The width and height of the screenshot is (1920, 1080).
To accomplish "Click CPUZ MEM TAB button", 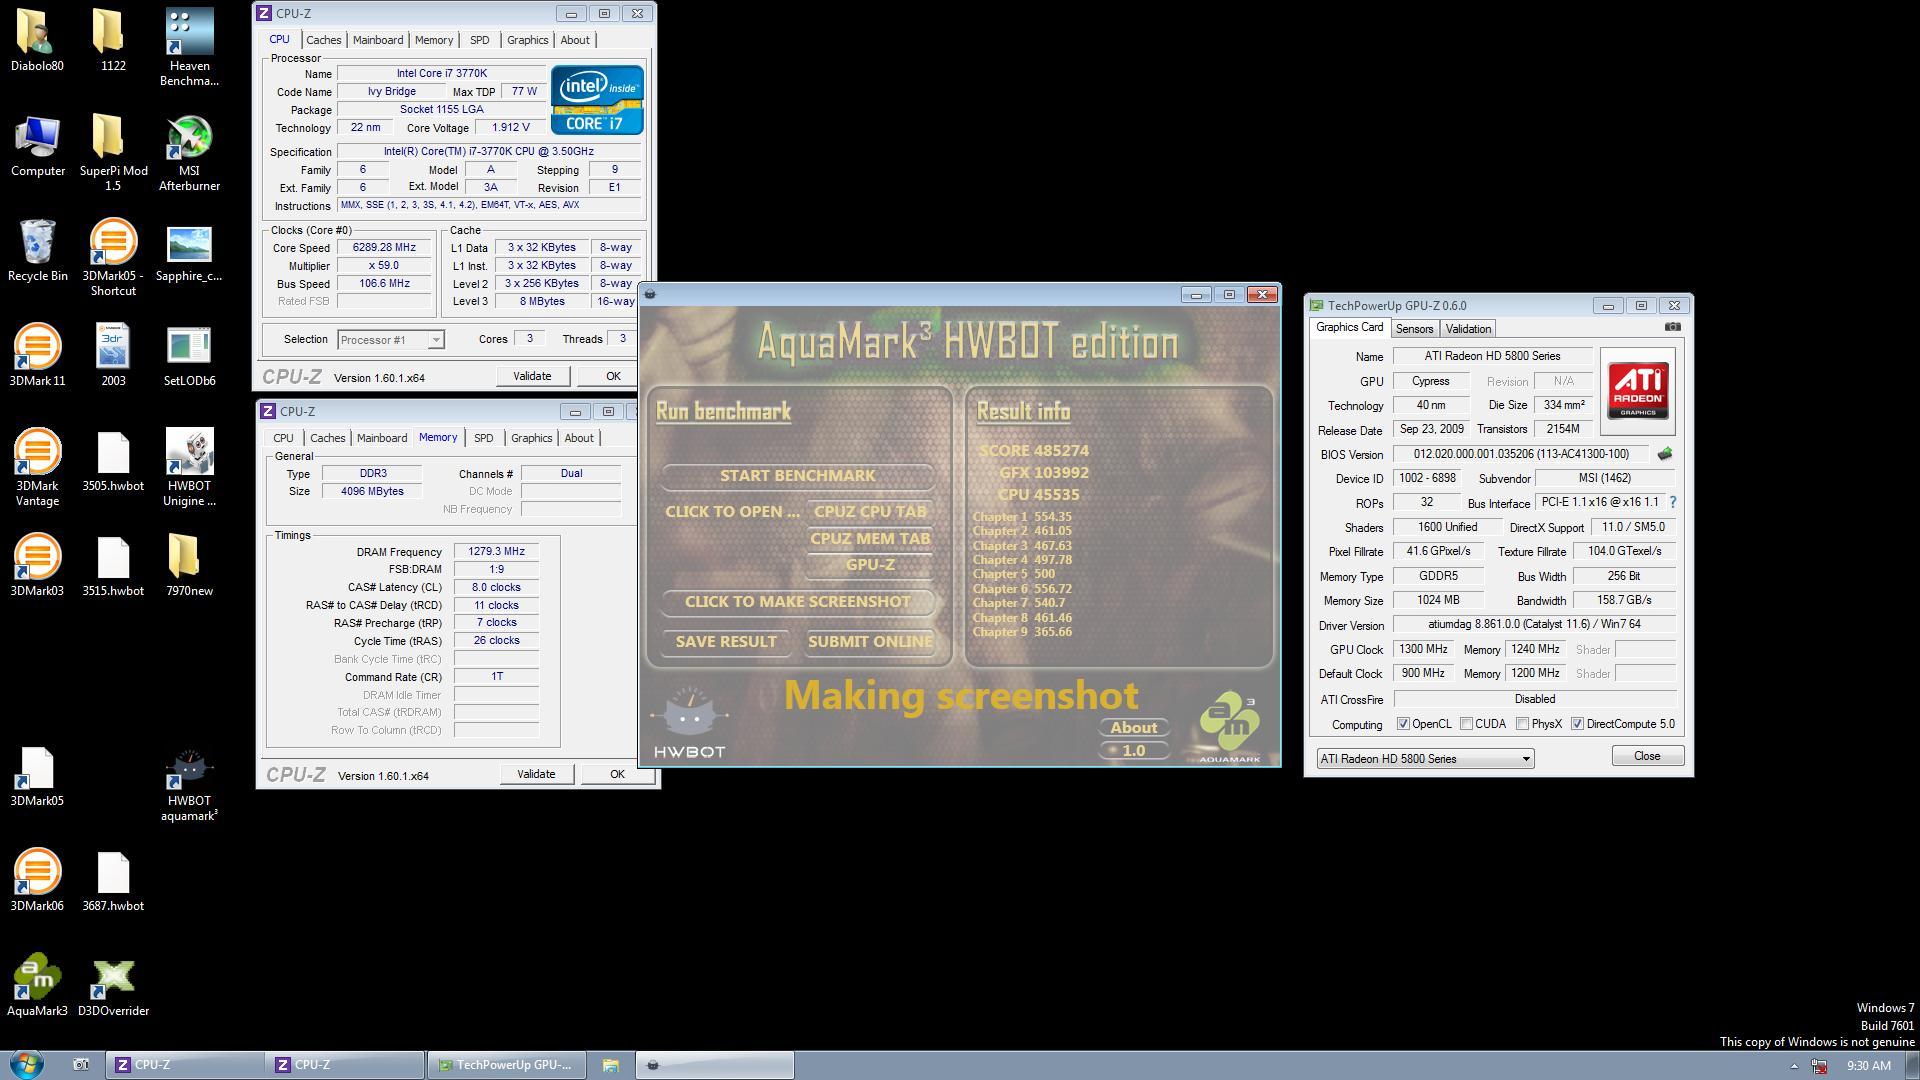I will pos(870,539).
